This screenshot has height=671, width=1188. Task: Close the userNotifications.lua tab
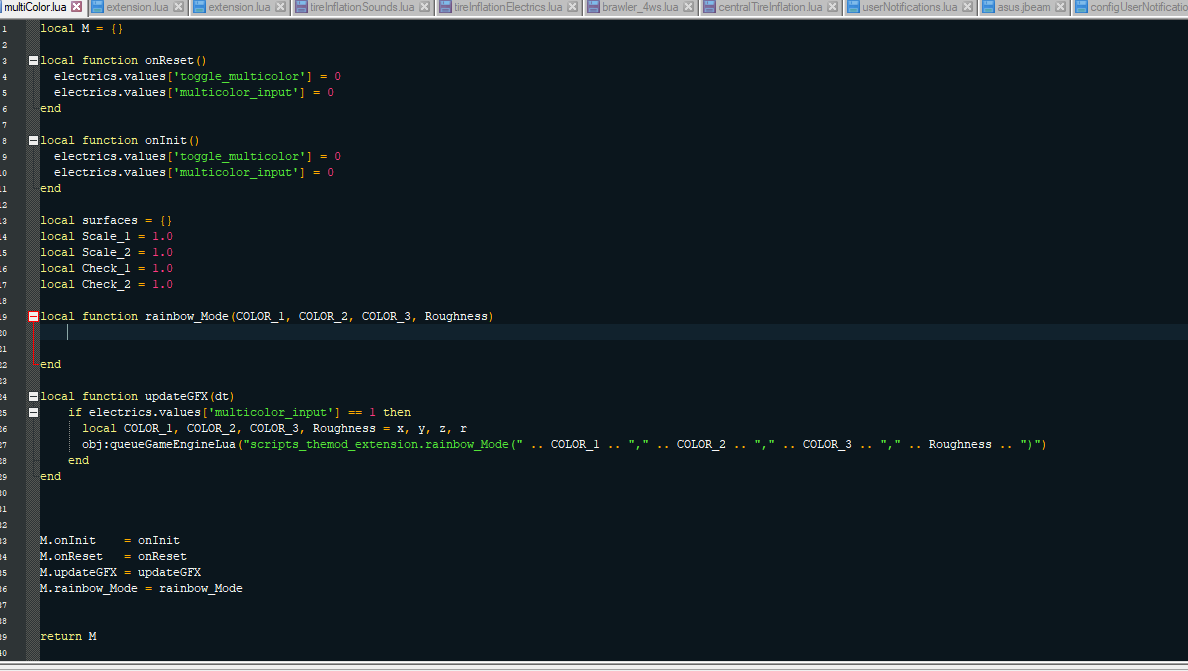967,7
